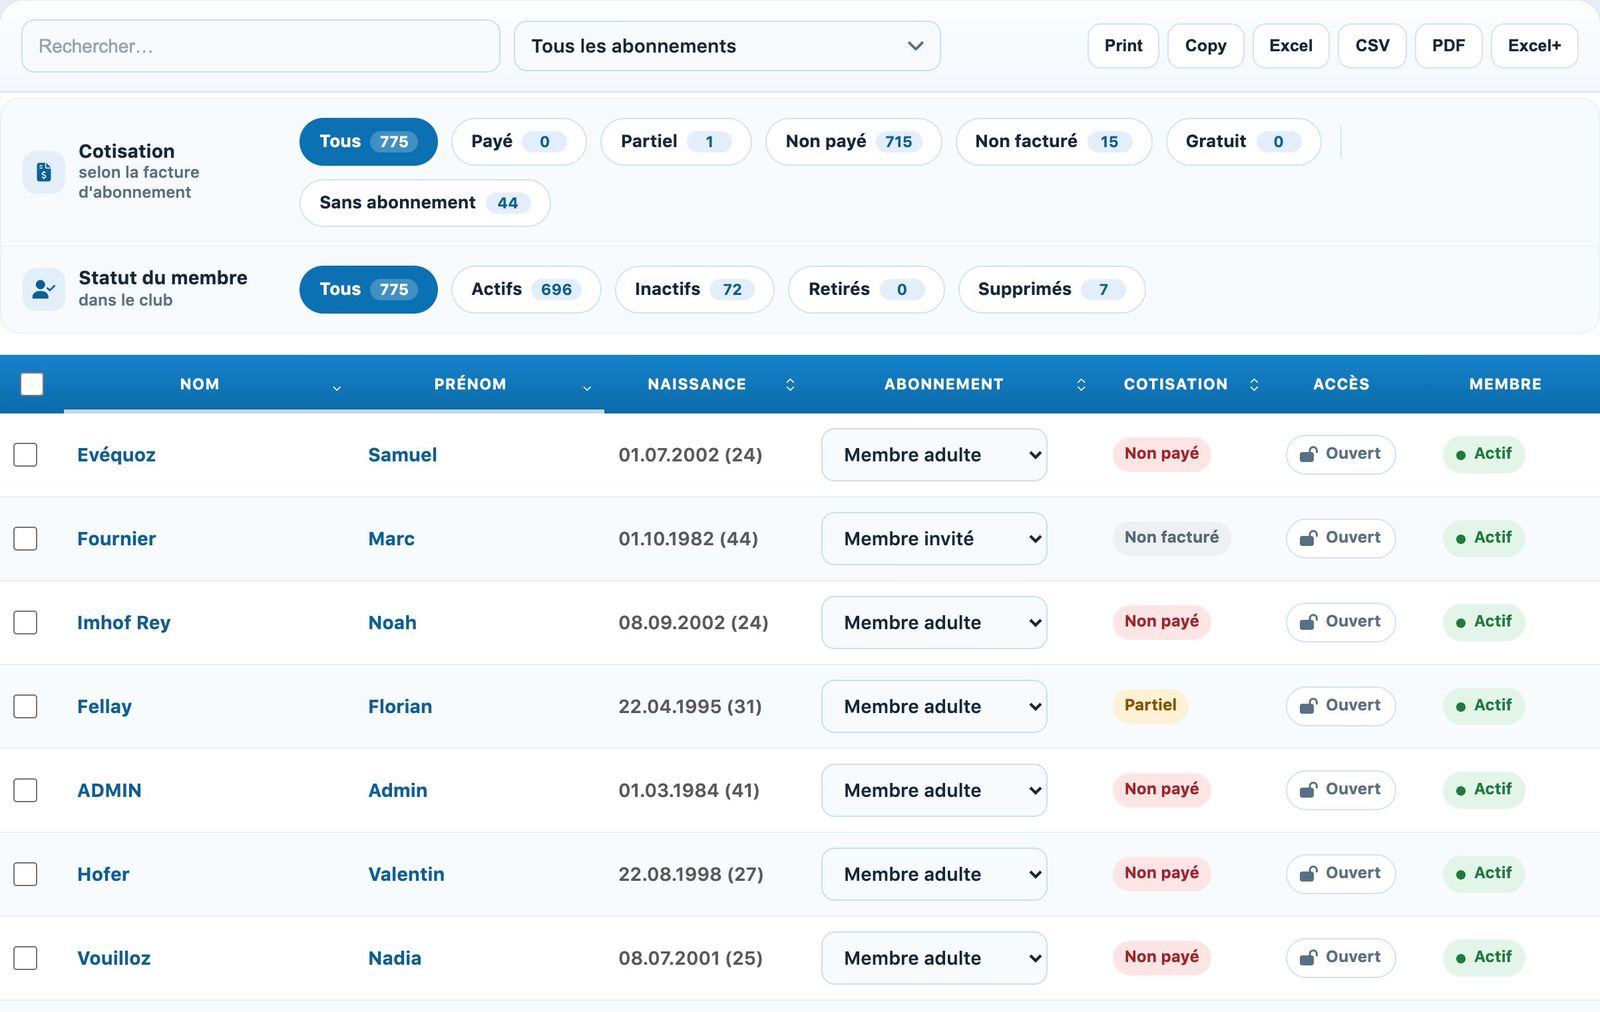
Task: Filter by Non payé cotisation
Action: pos(853,142)
